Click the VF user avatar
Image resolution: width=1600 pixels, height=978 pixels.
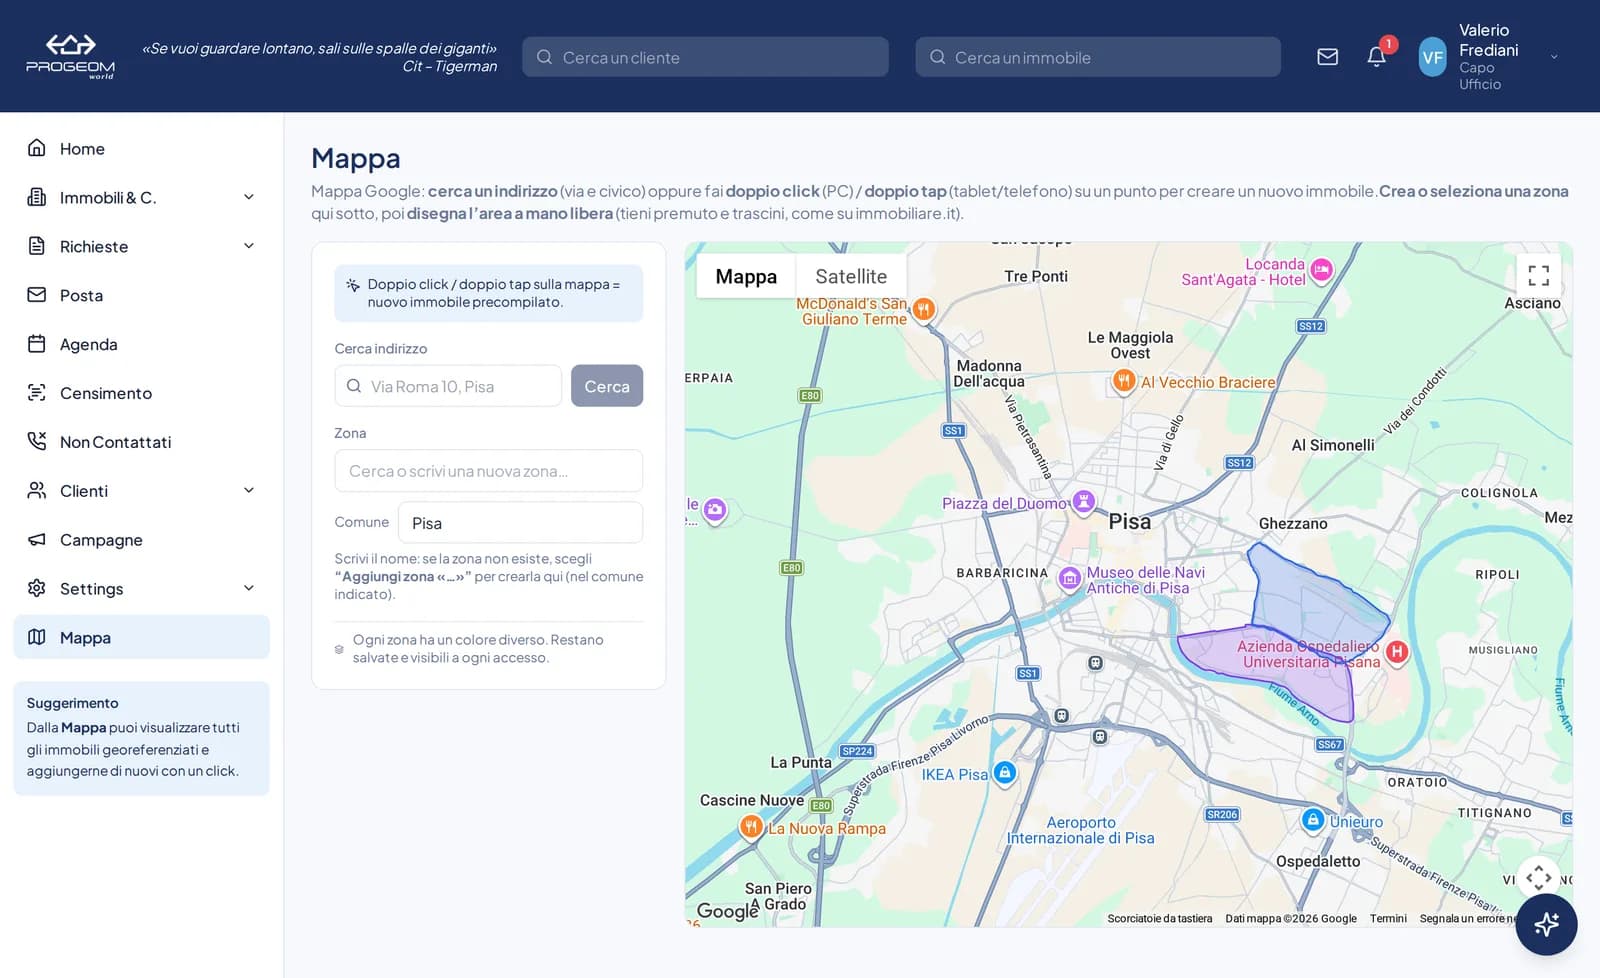[x=1432, y=57]
